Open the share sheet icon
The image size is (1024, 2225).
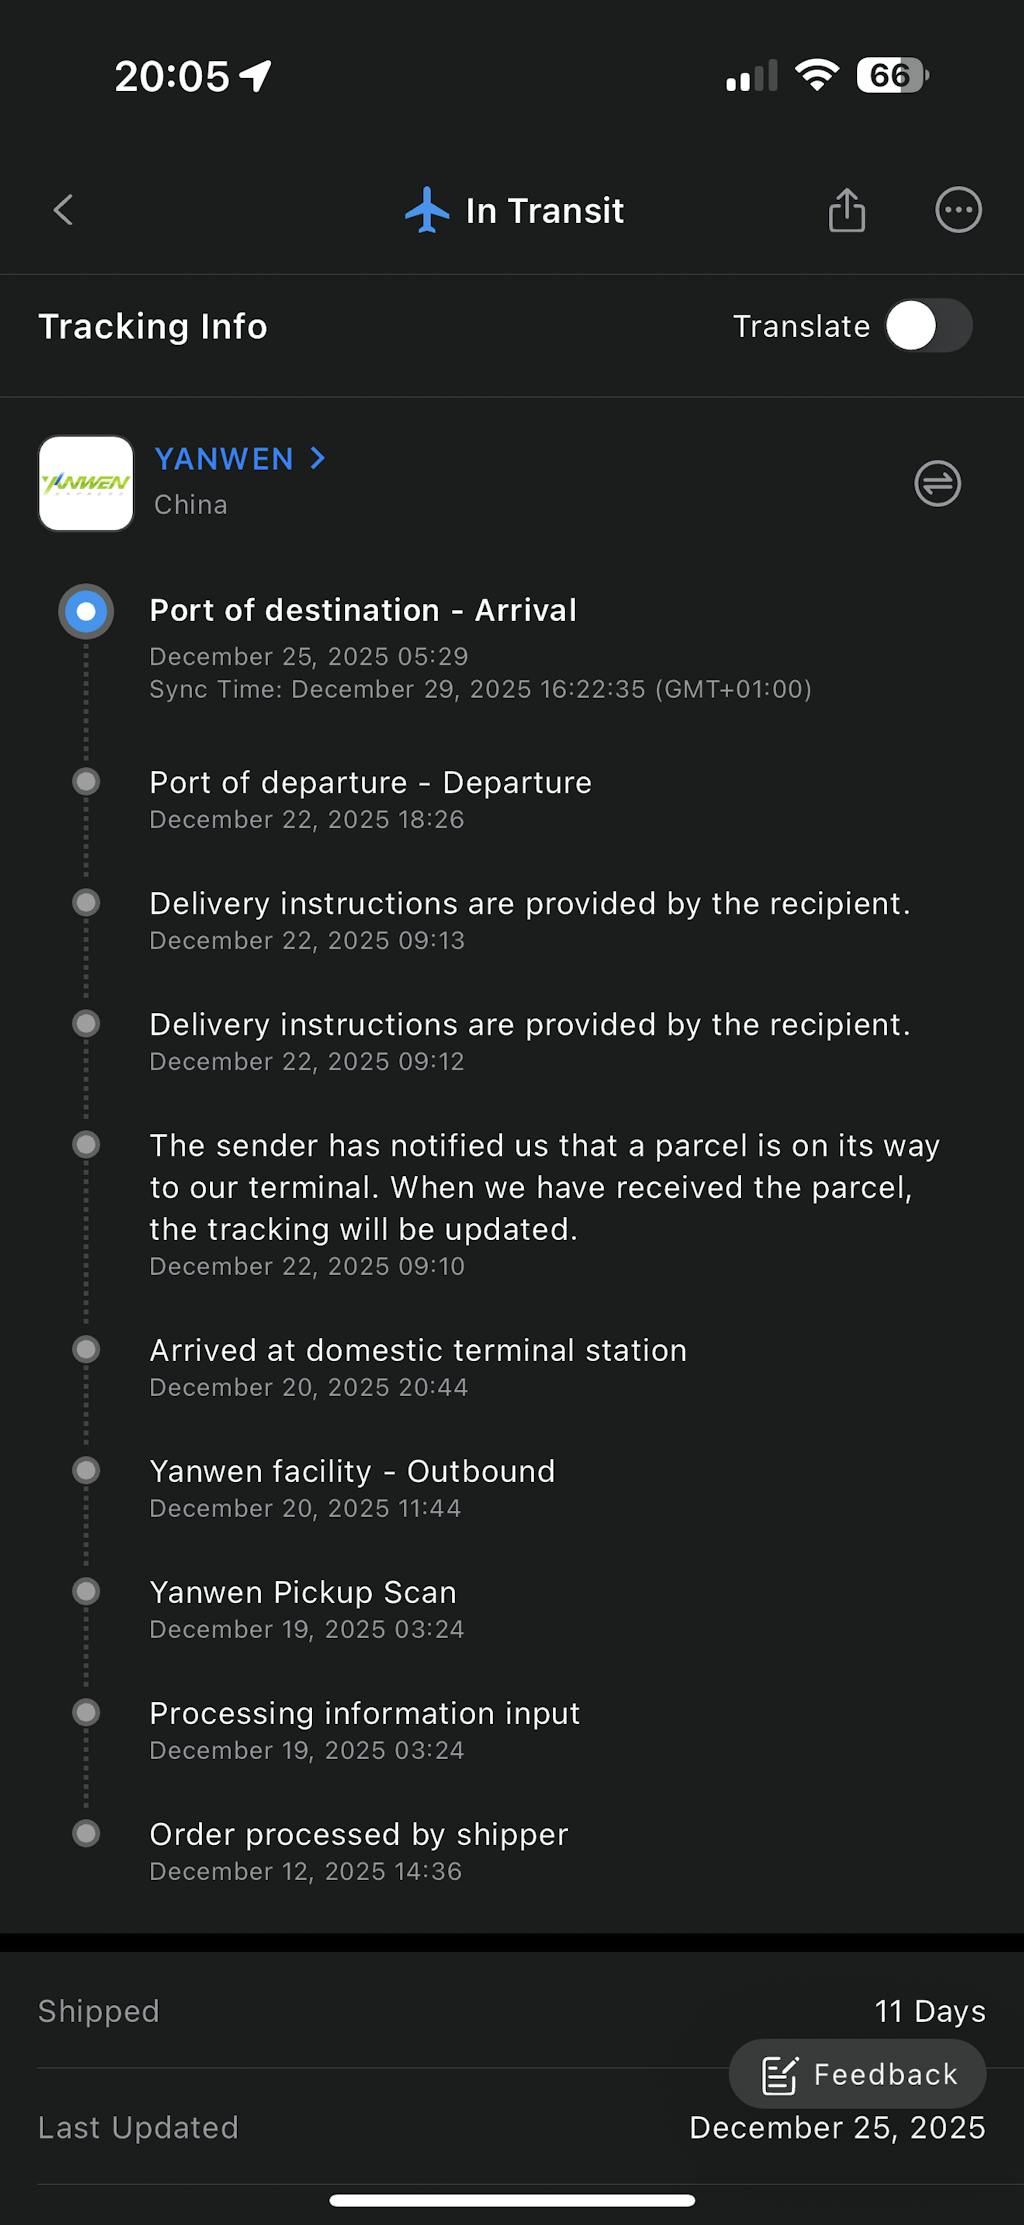click(x=846, y=210)
